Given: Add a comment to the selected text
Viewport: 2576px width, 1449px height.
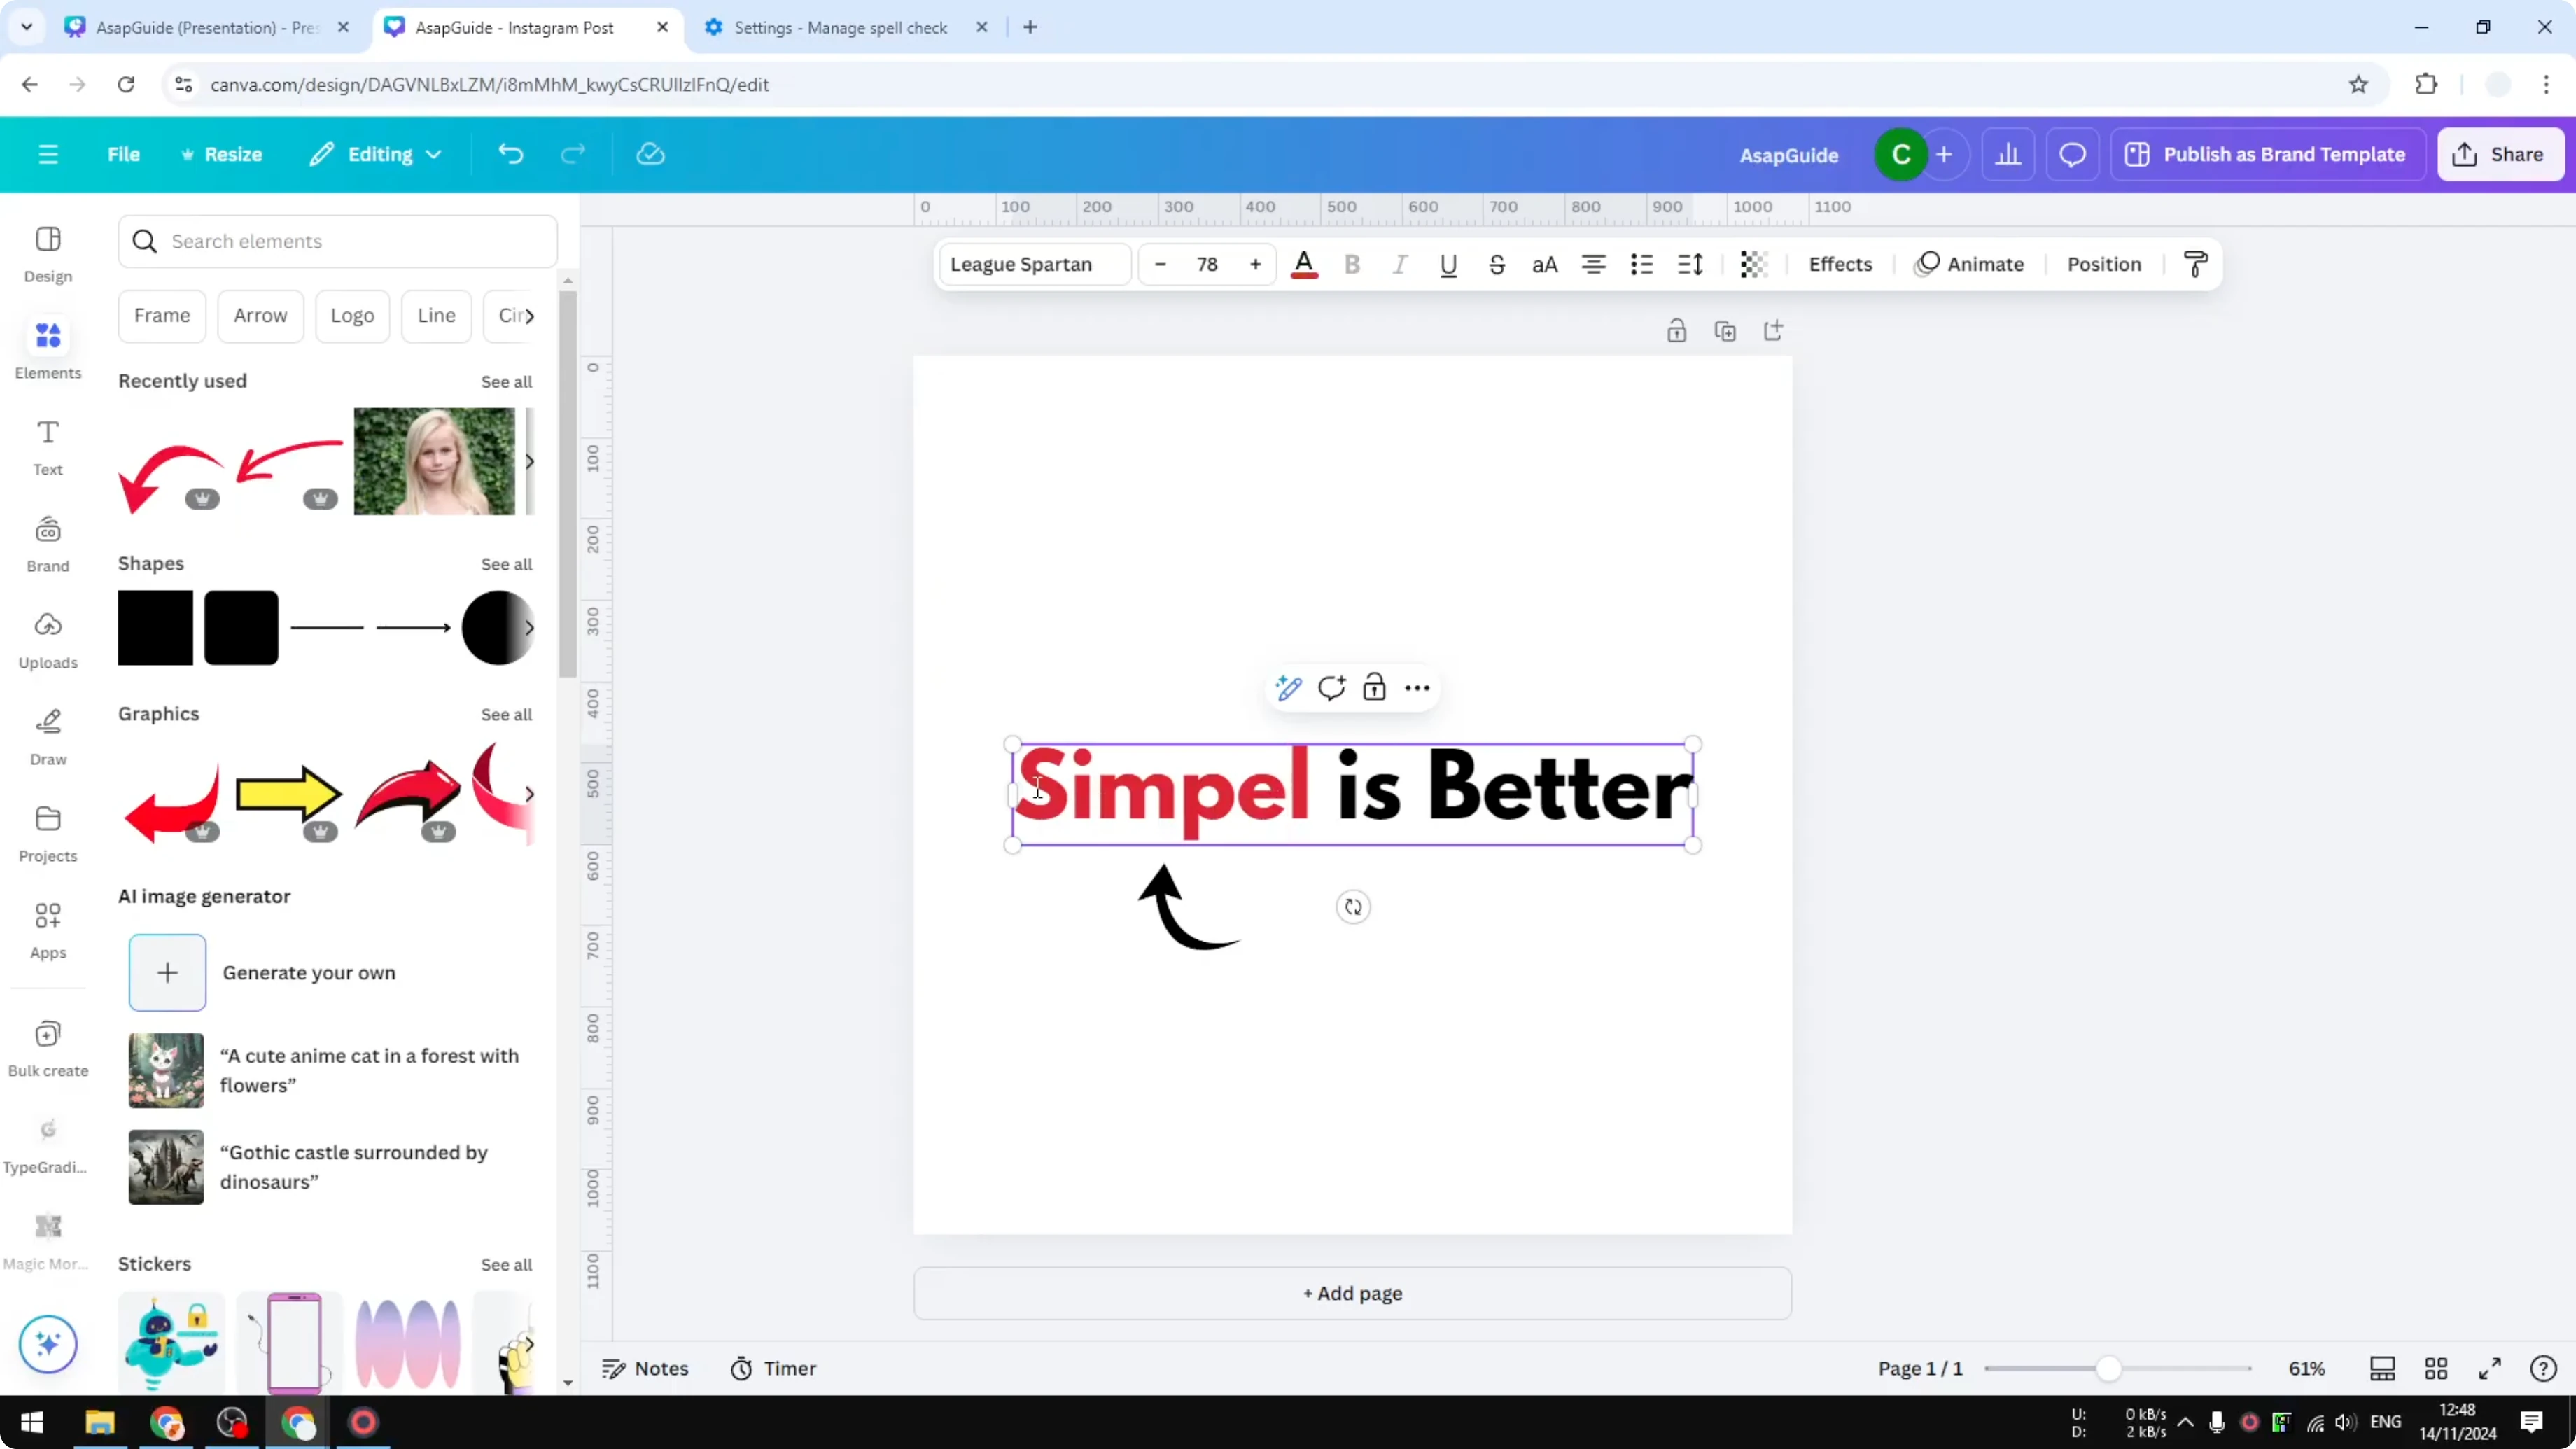Looking at the screenshot, I should coord(1331,688).
